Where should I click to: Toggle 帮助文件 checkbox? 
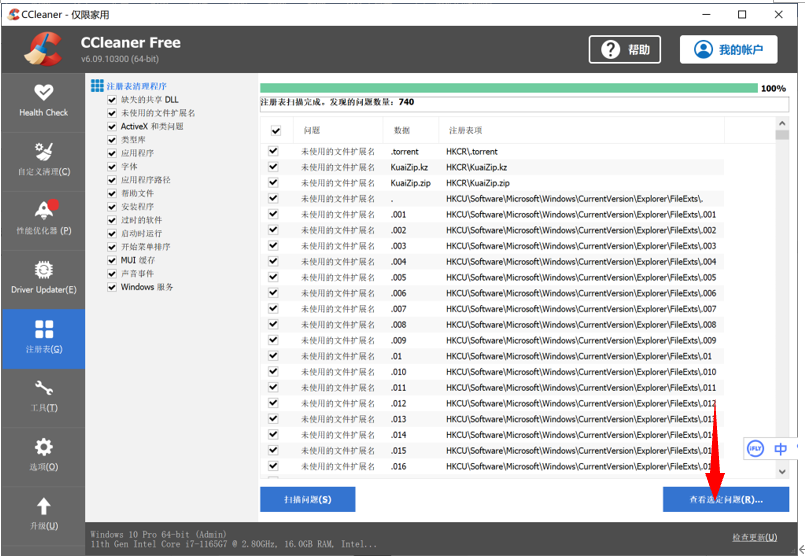pos(112,193)
